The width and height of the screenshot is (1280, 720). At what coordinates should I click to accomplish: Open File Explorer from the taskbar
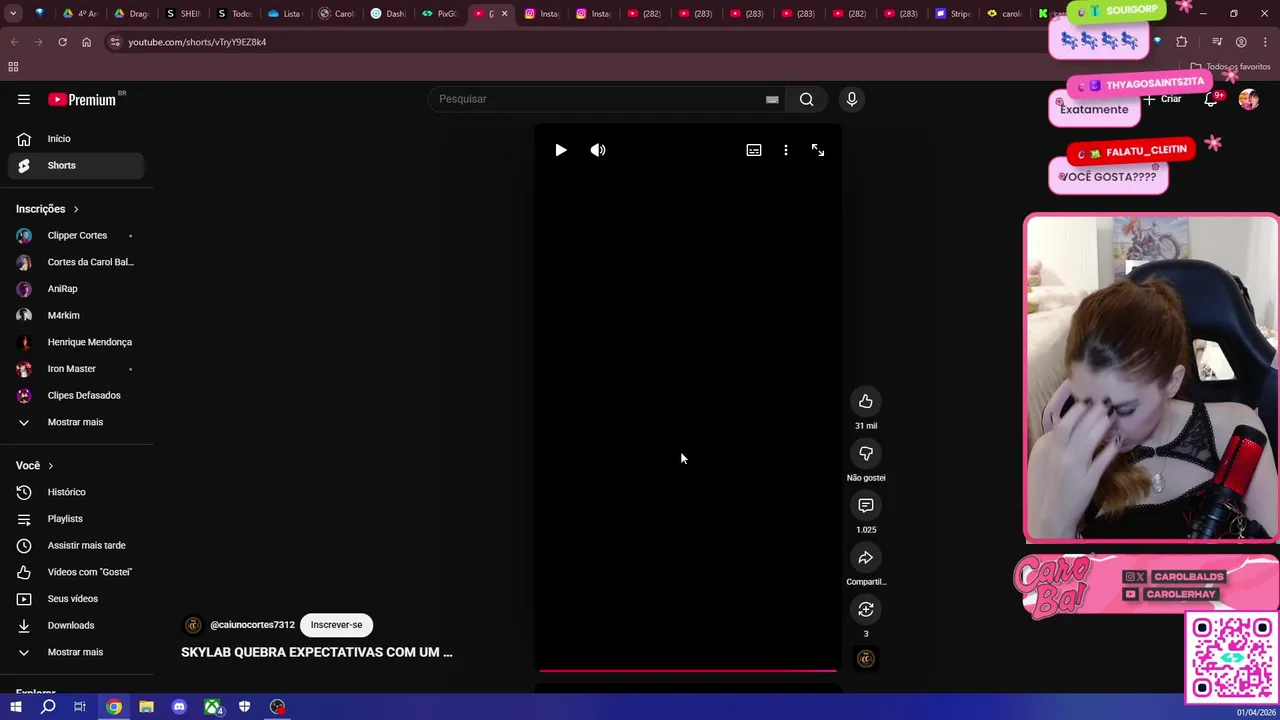coord(146,707)
